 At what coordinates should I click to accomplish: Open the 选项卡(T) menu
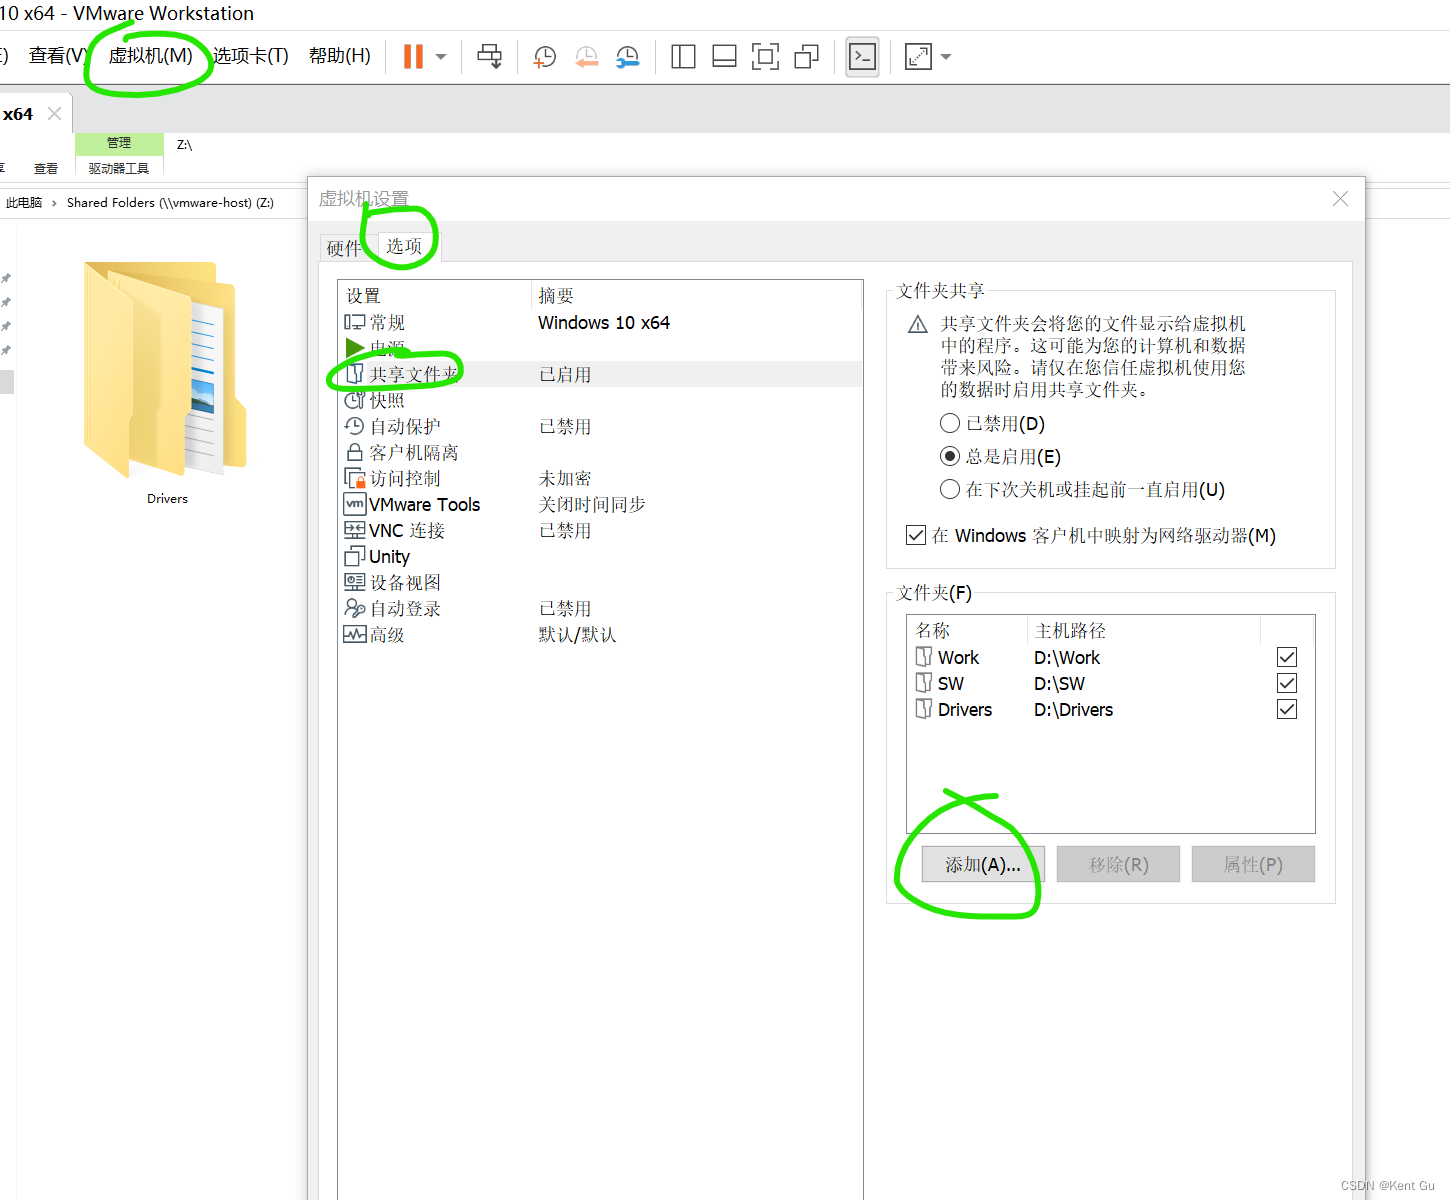[x=251, y=56]
